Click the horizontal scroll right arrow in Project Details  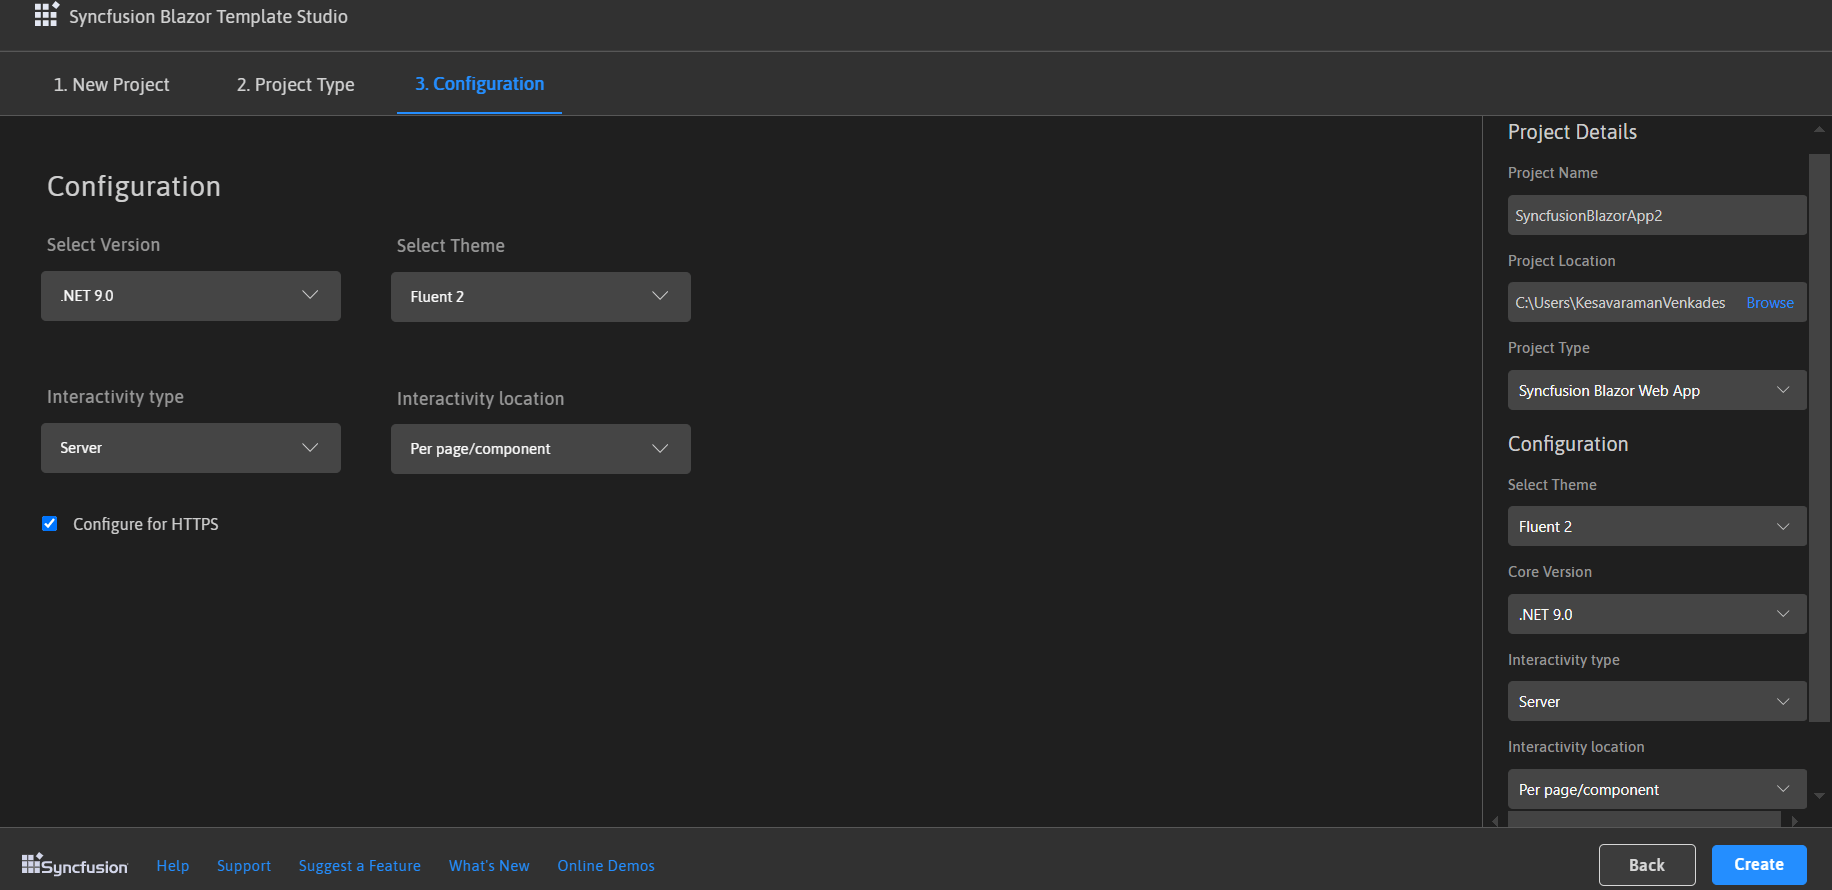[1795, 821]
